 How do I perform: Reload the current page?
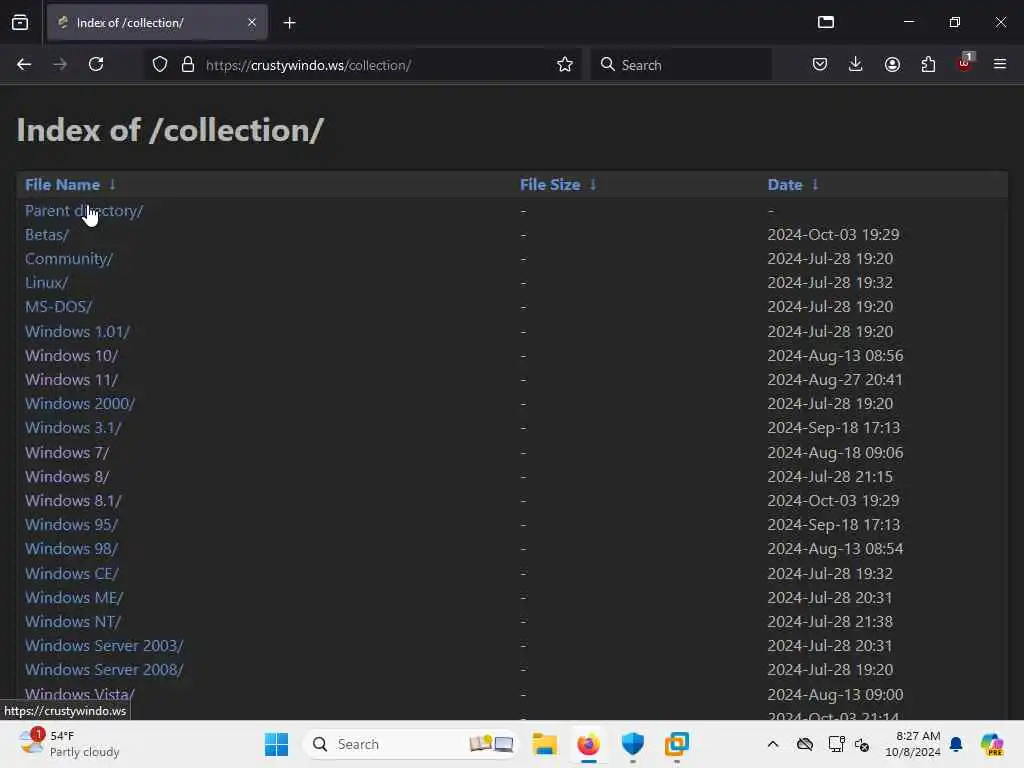coord(96,65)
